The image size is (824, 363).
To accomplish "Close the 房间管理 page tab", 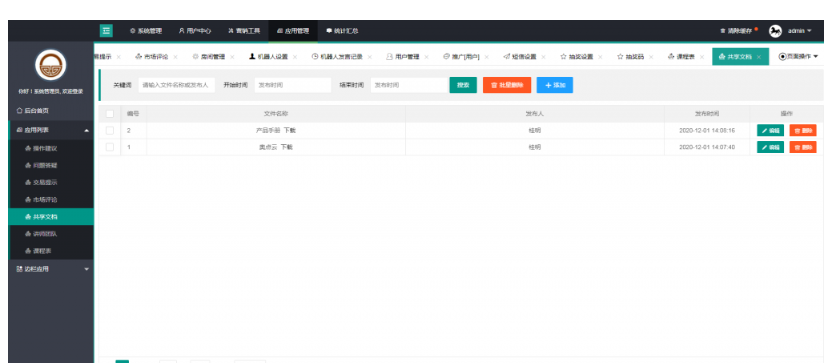I will (x=232, y=57).
